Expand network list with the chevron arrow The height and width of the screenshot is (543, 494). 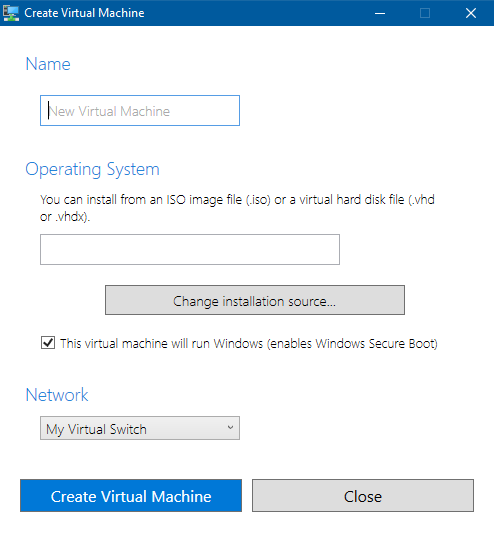pos(230,428)
